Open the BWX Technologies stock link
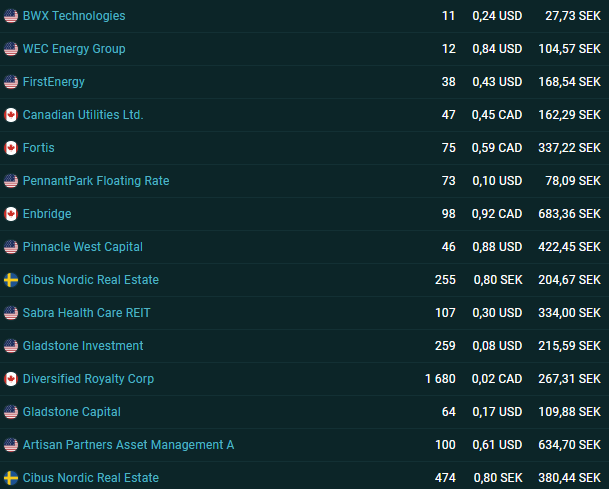This screenshot has width=609, height=489. point(74,16)
